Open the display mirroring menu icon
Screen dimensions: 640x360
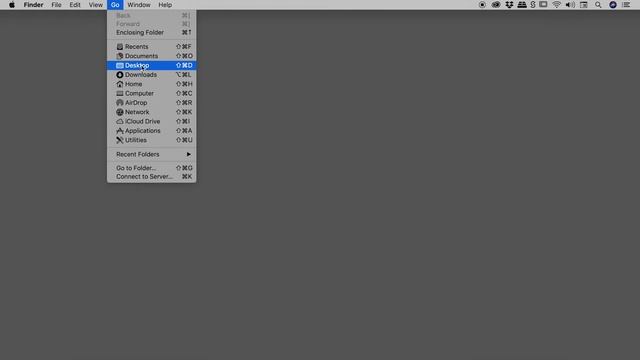(x=543, y=5)
